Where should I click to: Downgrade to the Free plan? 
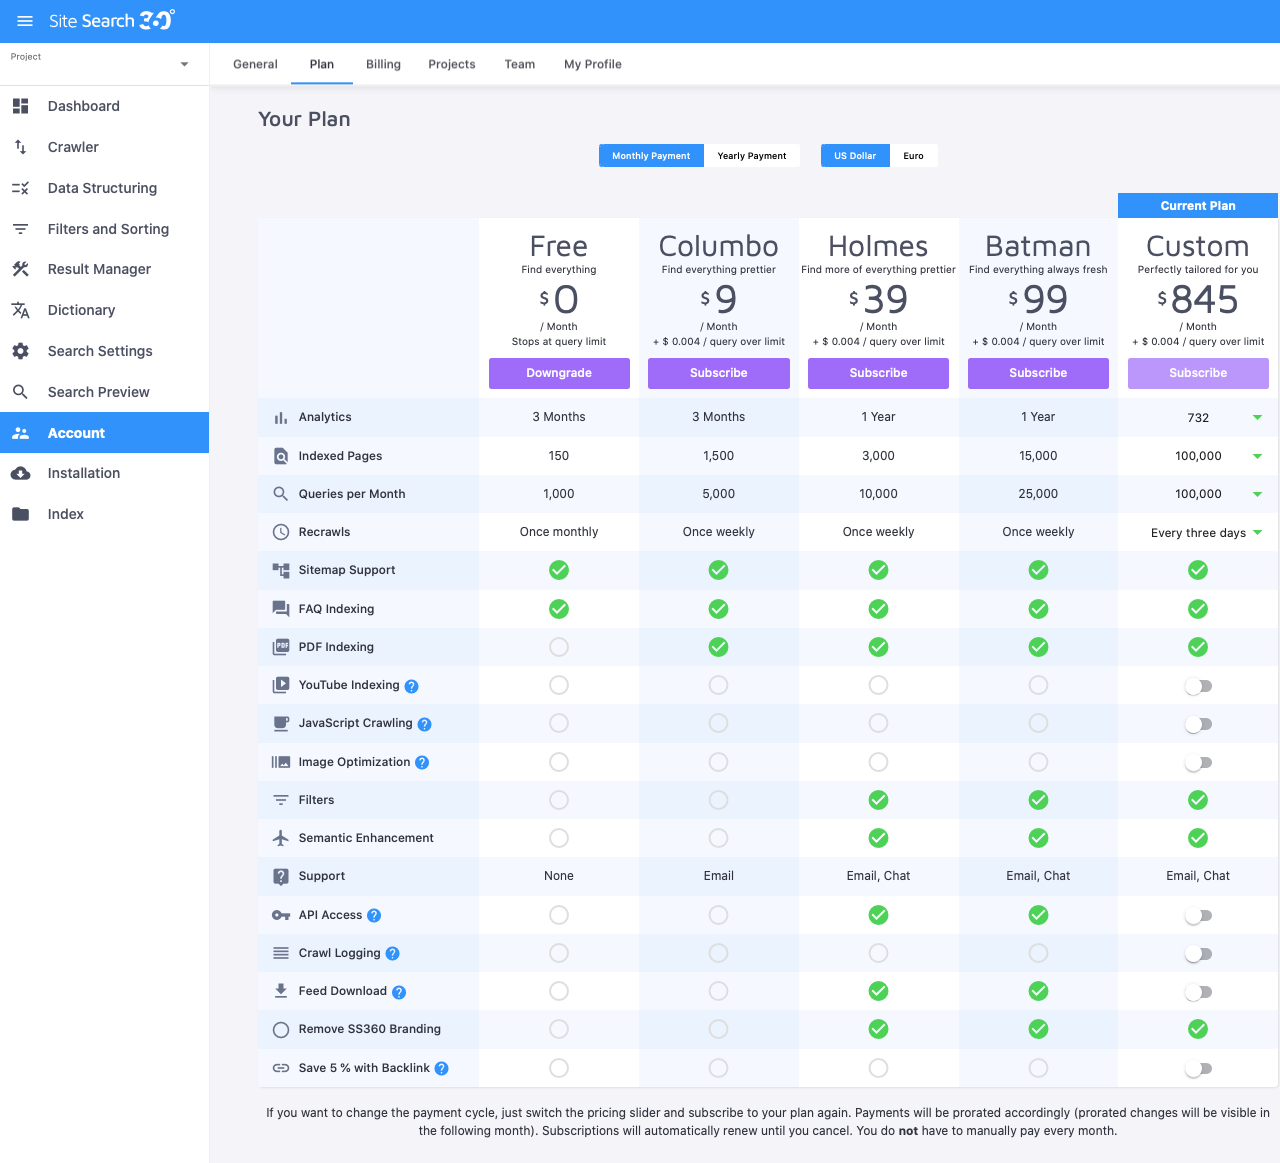pos(559,373)
